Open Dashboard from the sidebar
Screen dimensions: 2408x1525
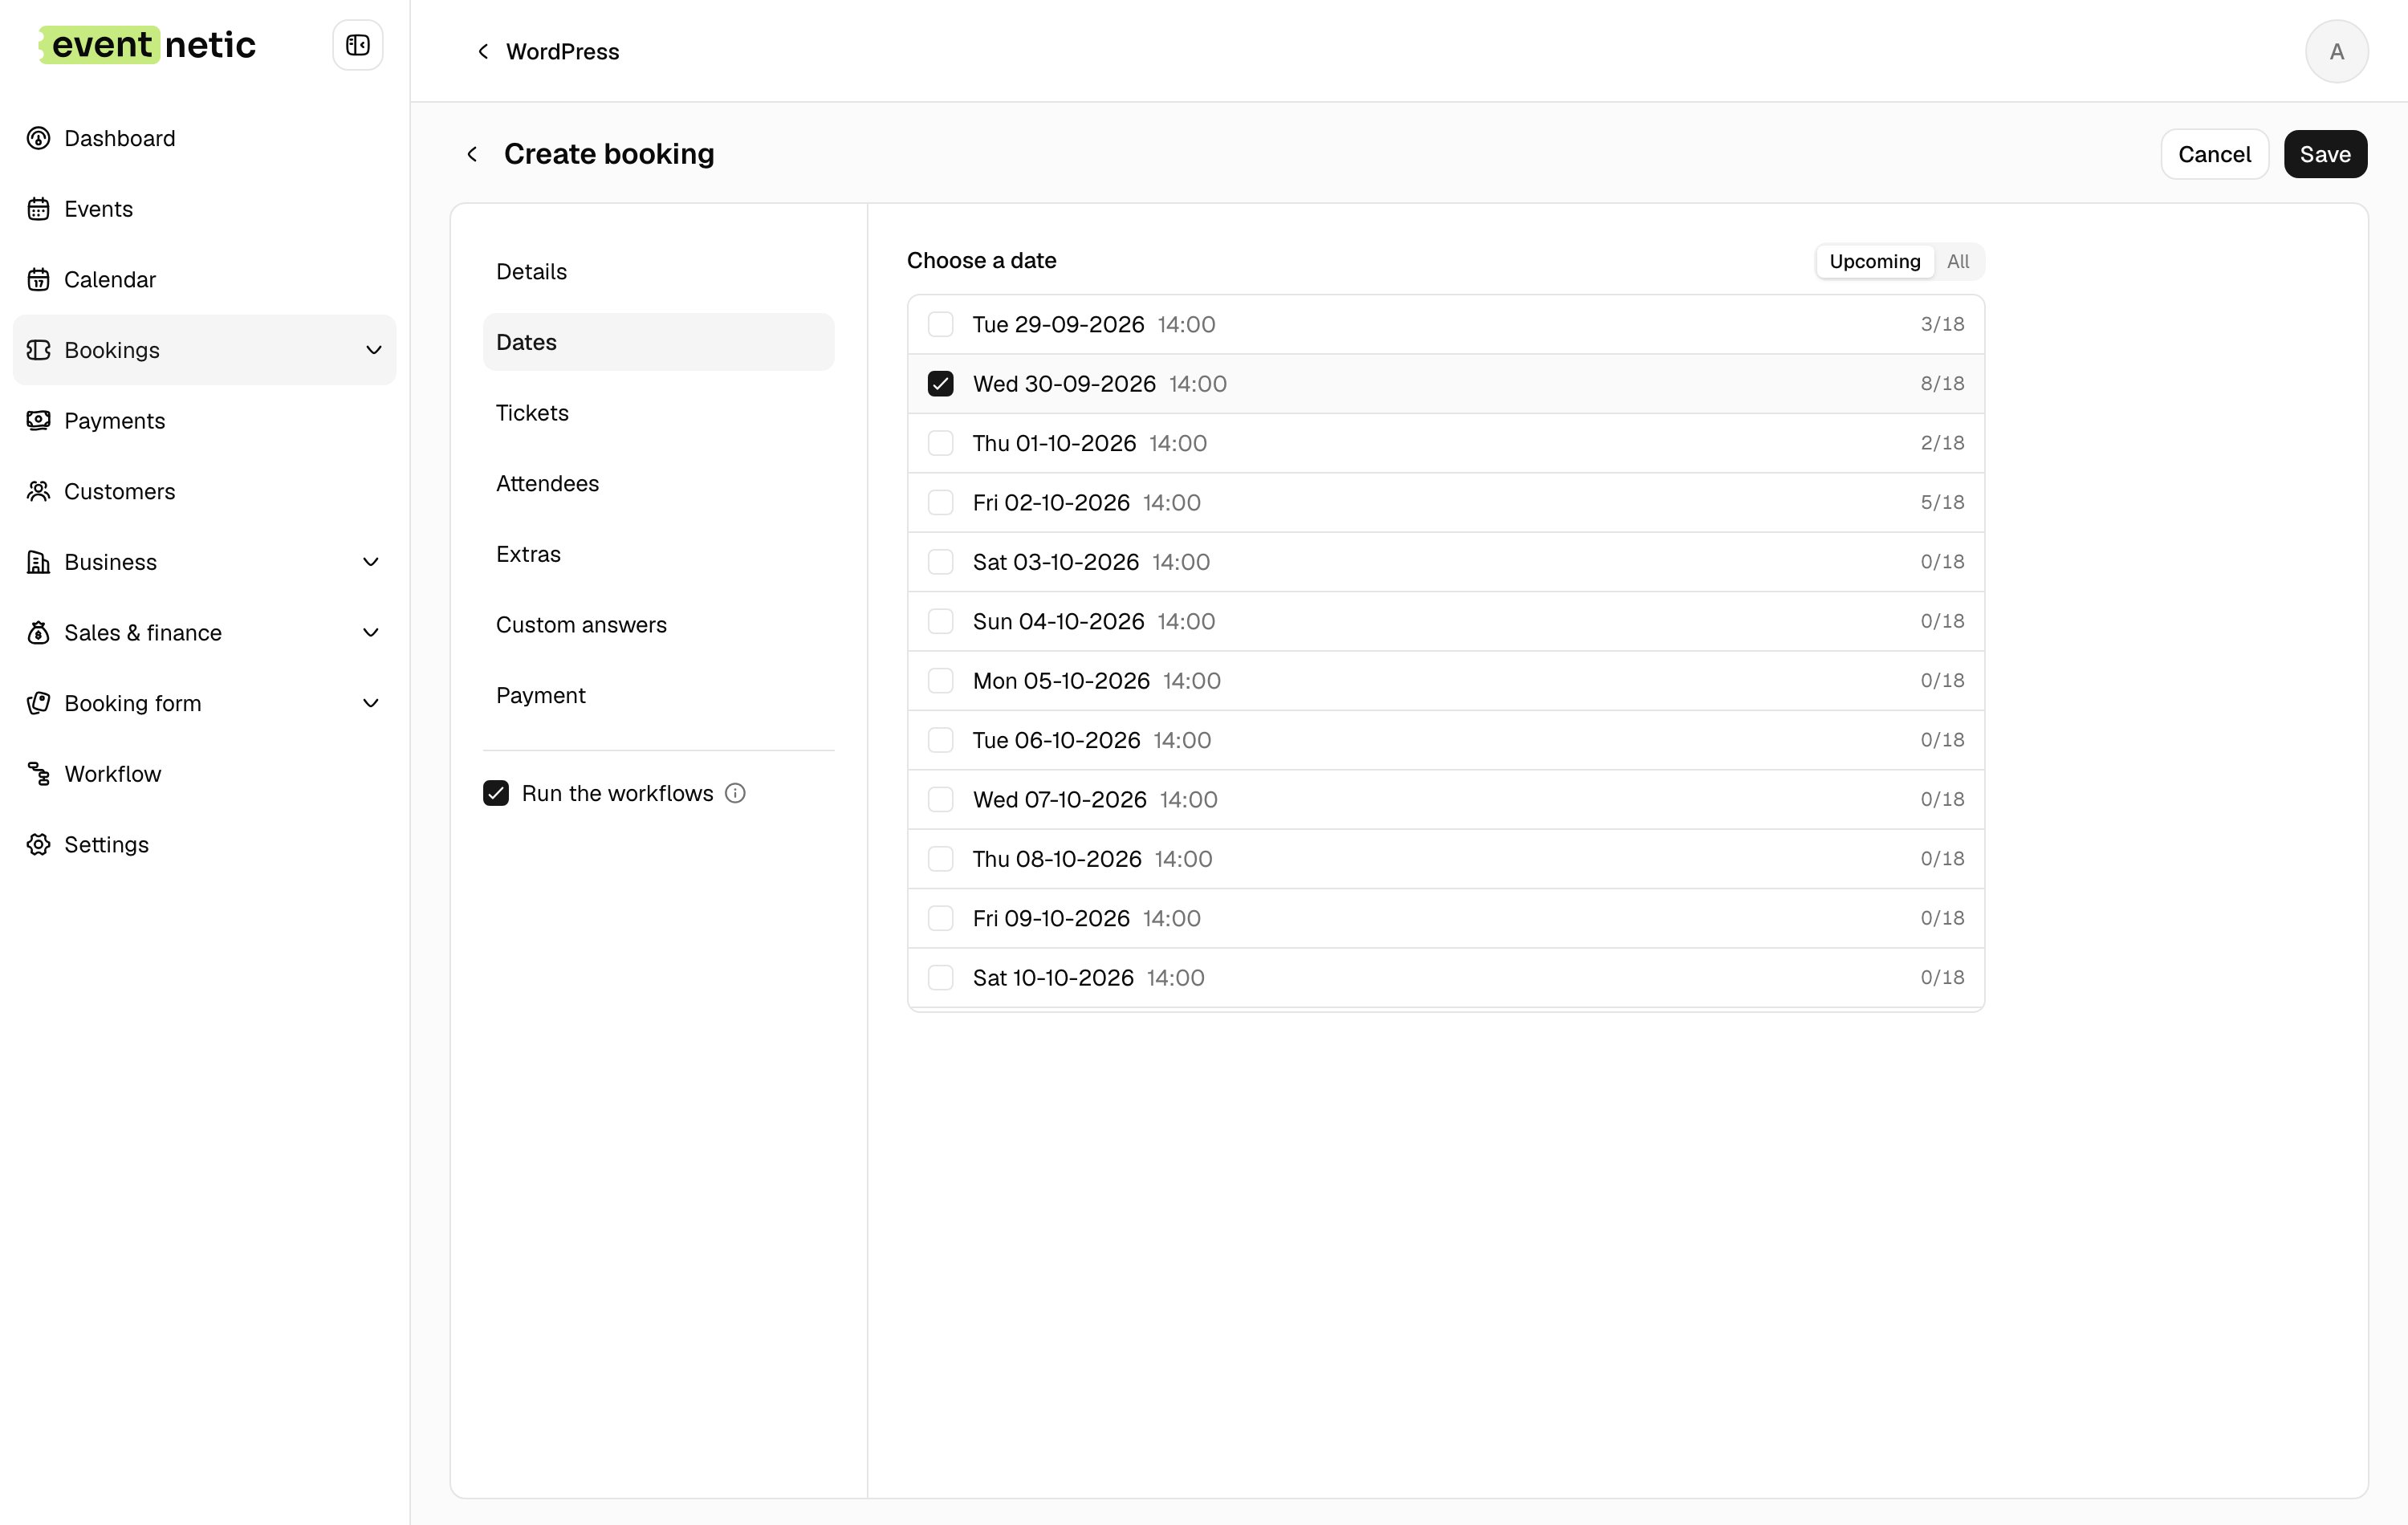pyautogui.click(x=204, y=138)
